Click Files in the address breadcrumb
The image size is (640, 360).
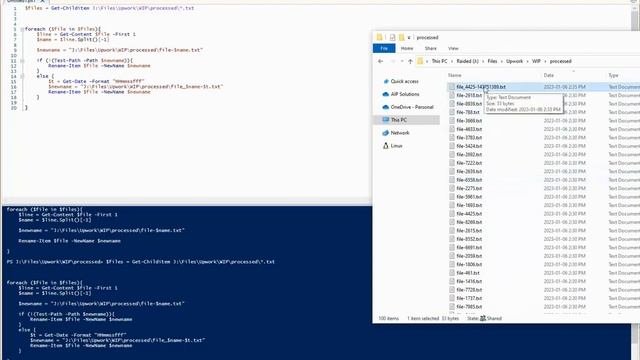click(492, 61)
